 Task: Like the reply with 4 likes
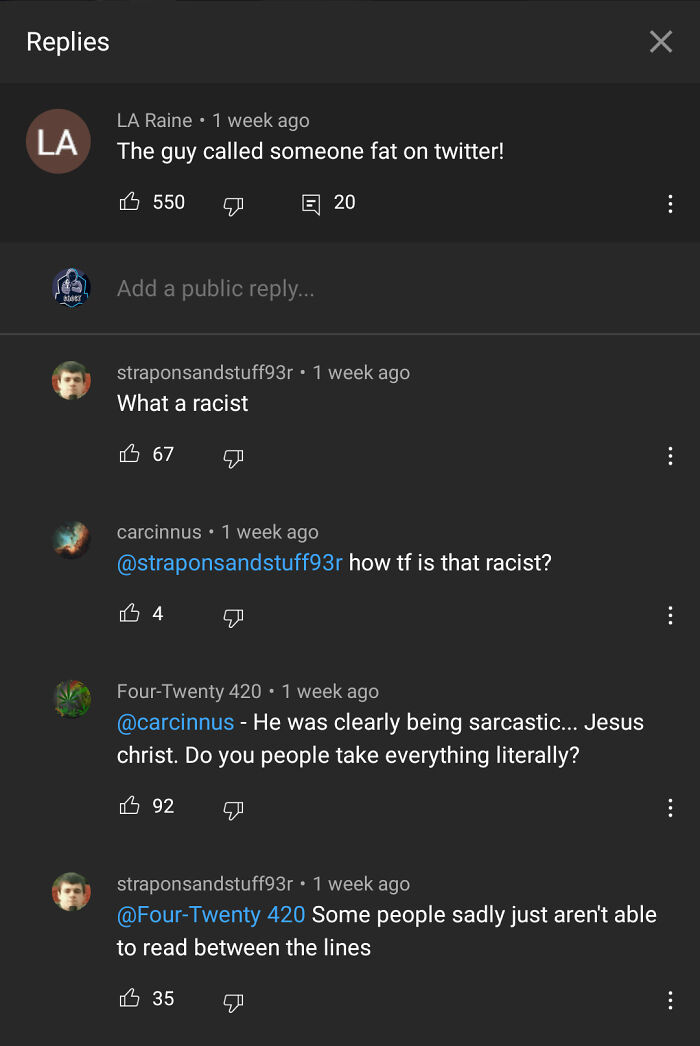tap(129, 613)
